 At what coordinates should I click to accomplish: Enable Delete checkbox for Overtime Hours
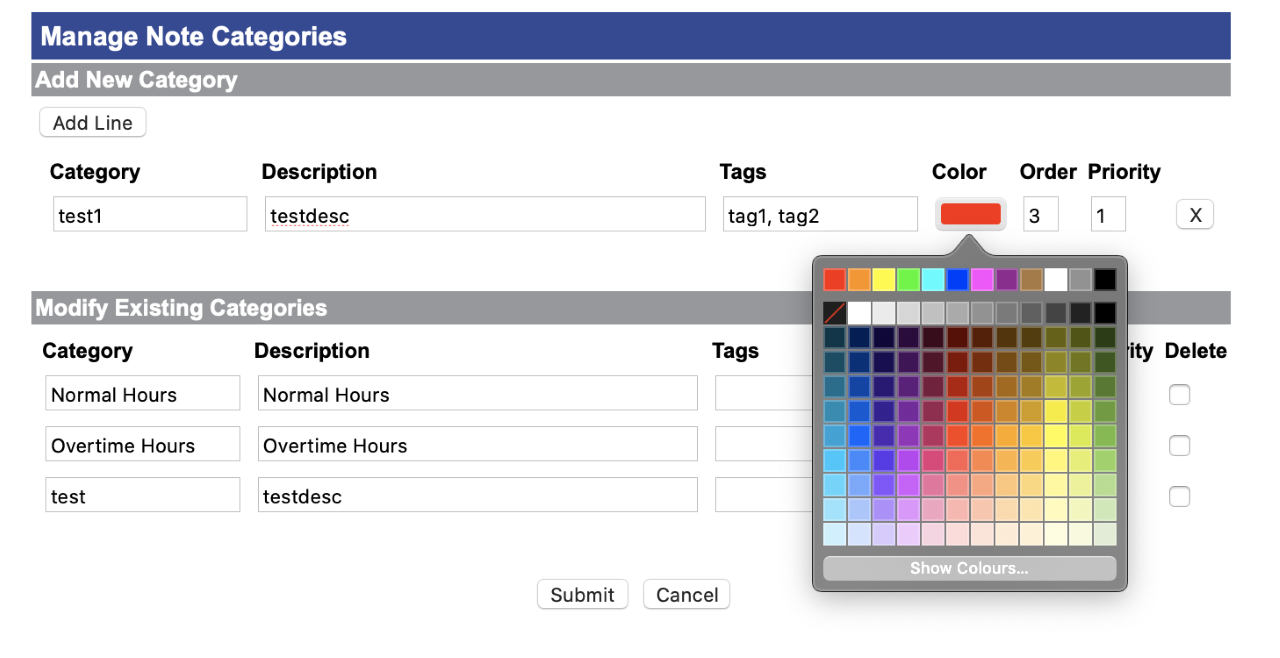pyautogui.click(x=1179, y=445)
